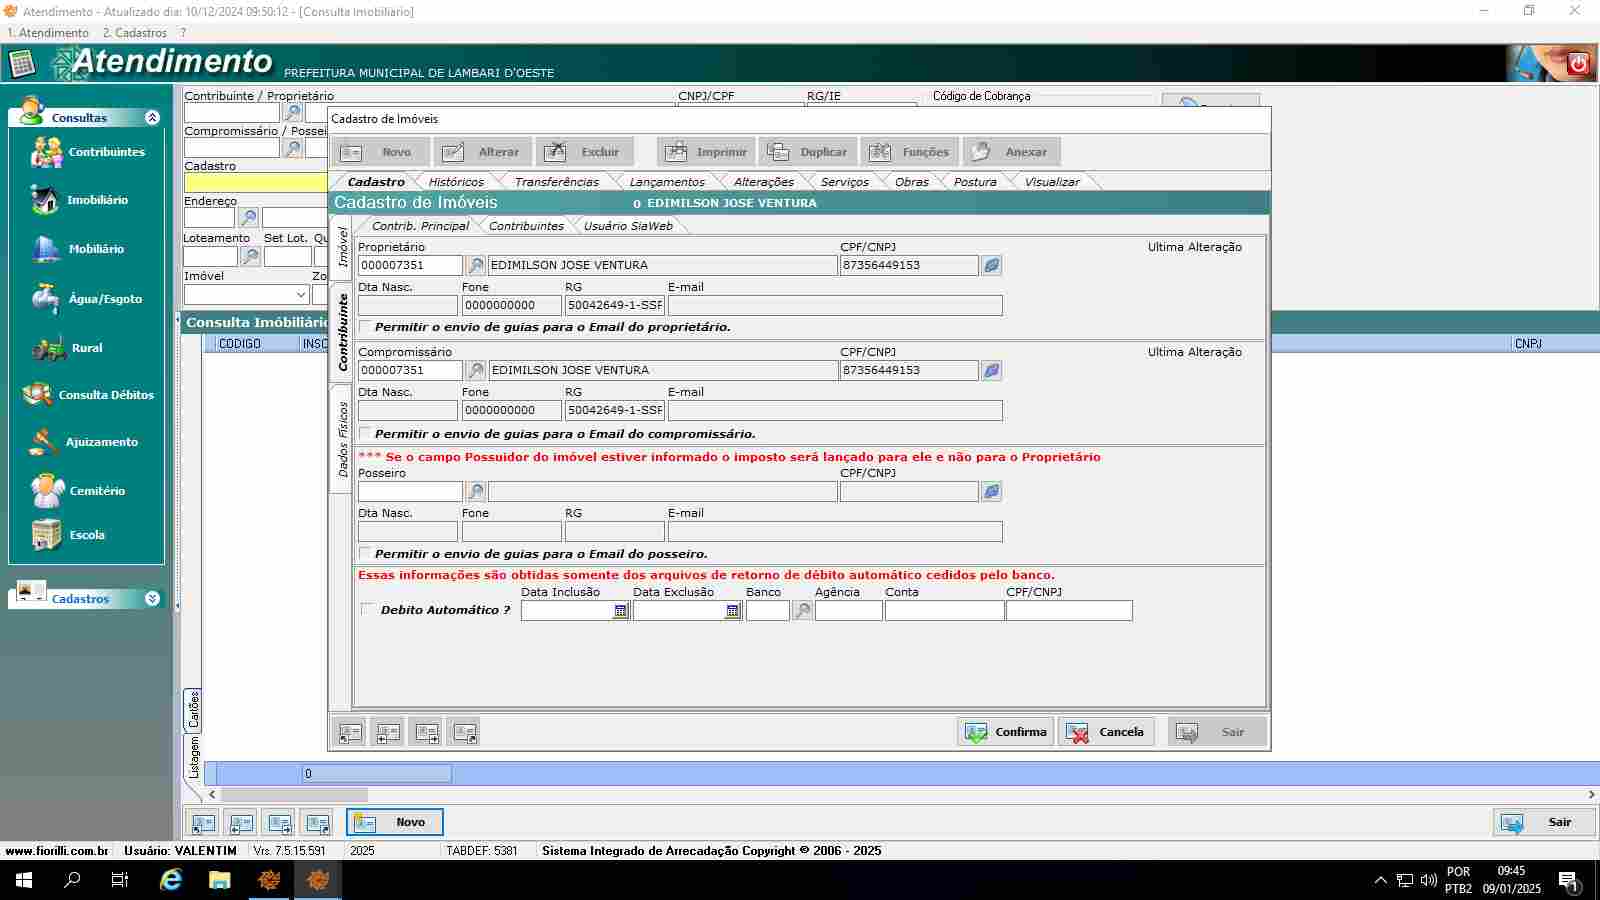Check the guias email option for compromissário

point(366,434)
